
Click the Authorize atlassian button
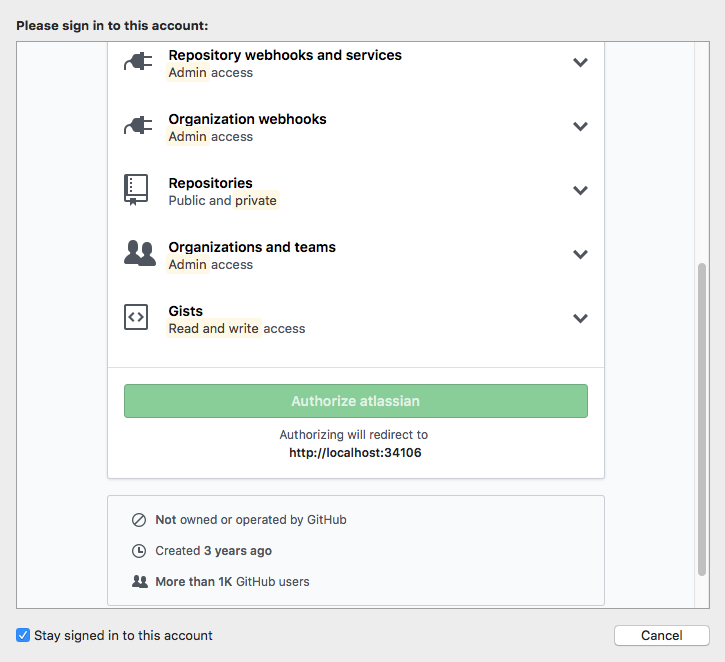click(x=356, y=401)
